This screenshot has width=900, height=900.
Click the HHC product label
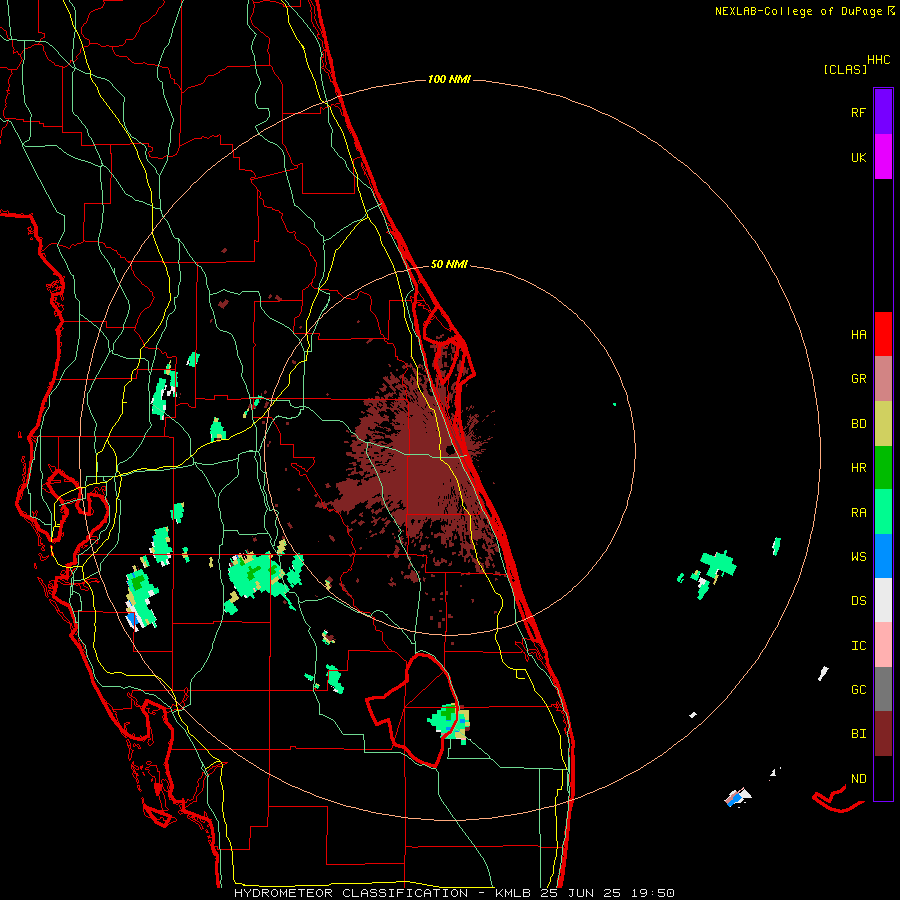coord(878,60)
